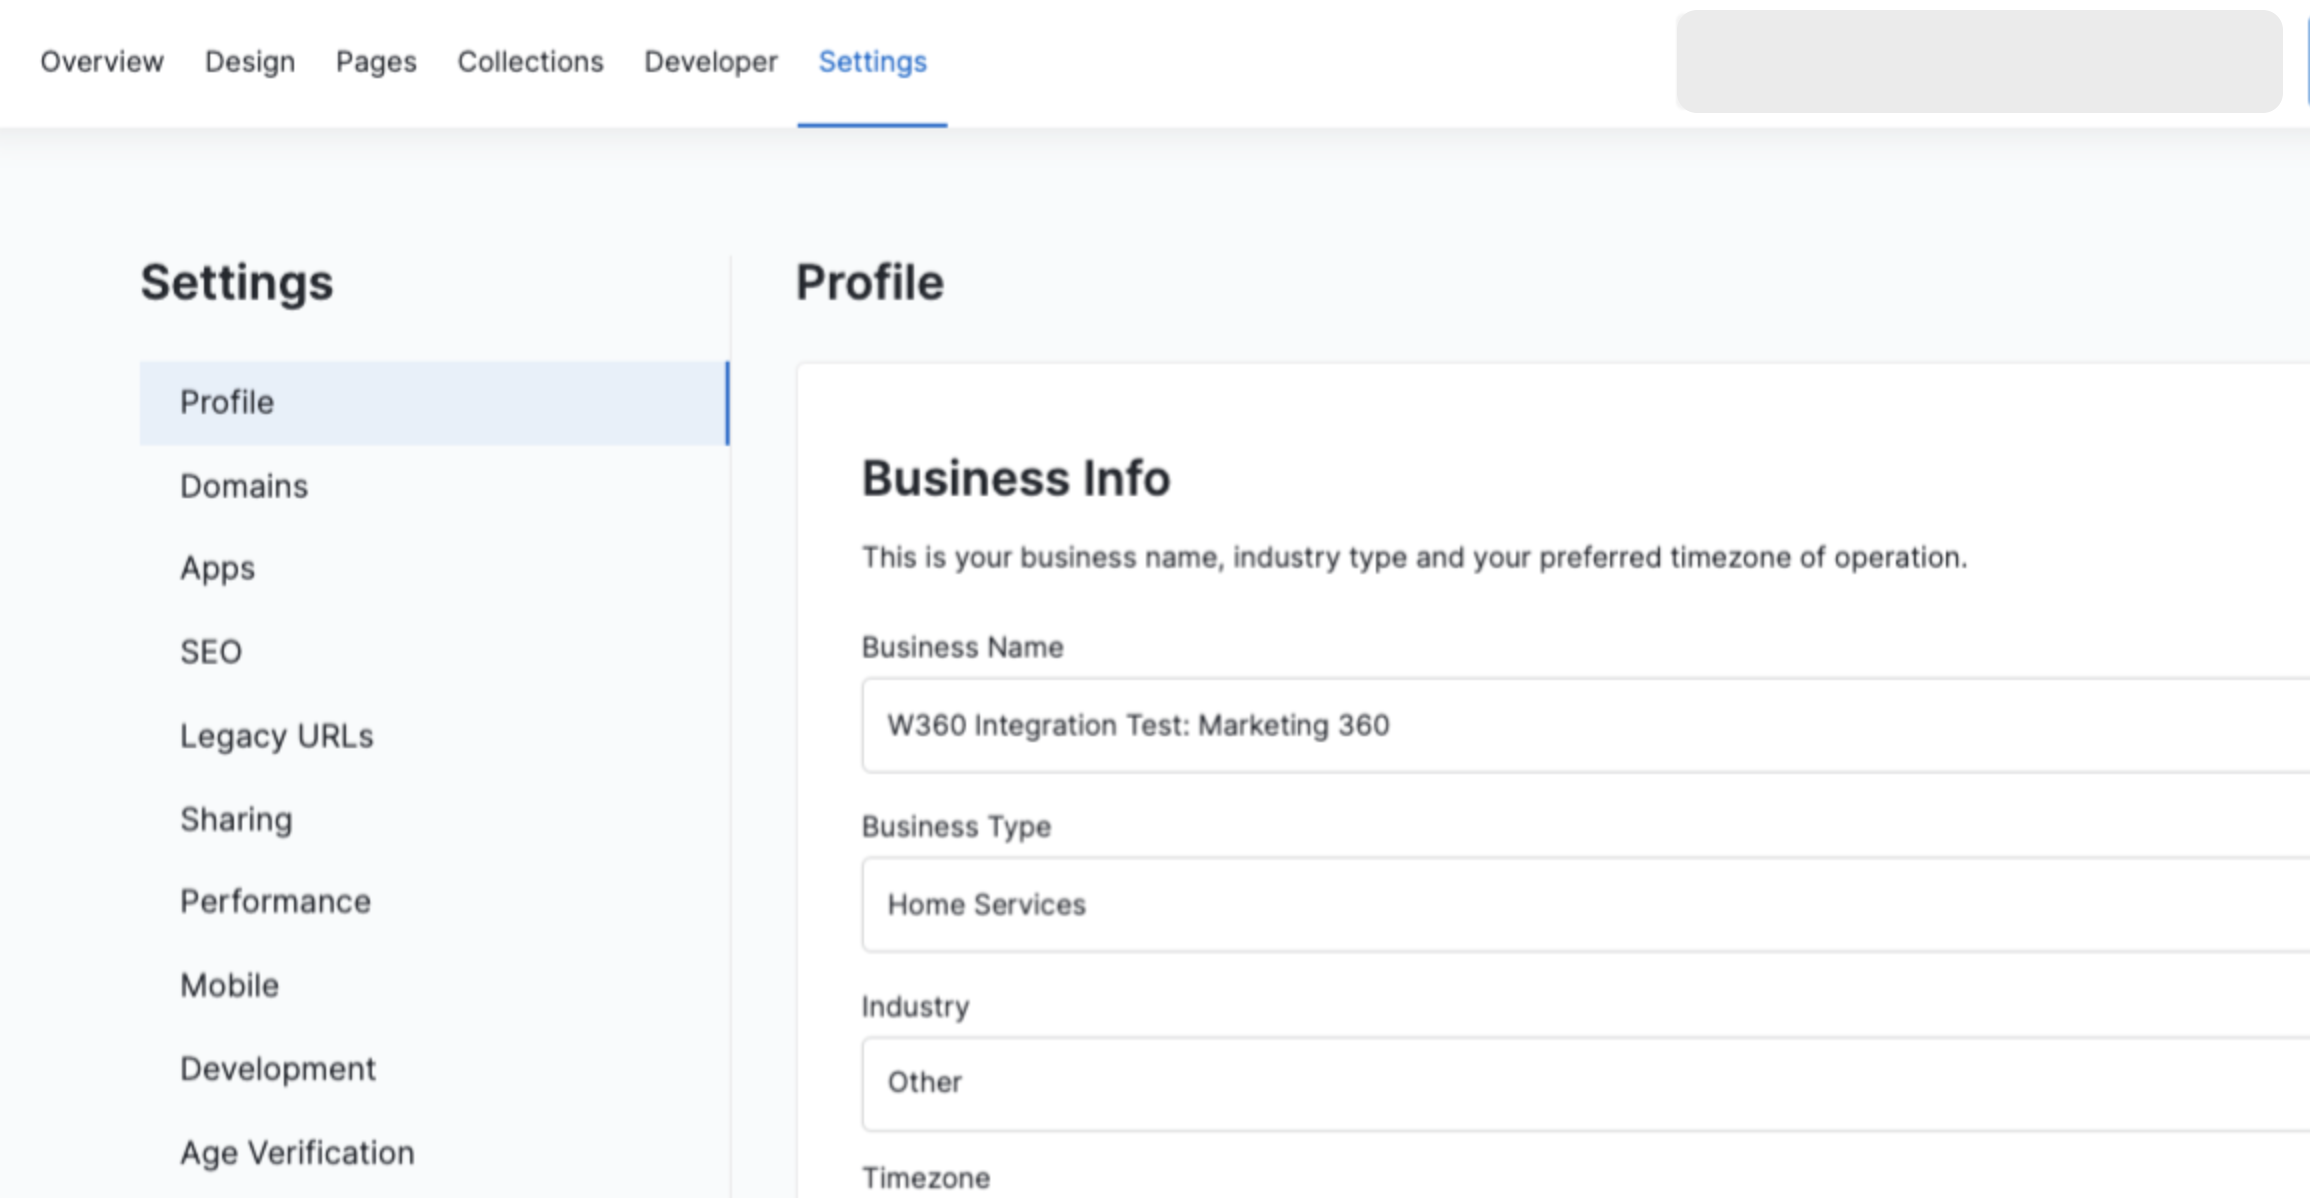Viewport: 2310px width, 1198px height.
Task: Go to Performance settings
Action: pyautogui.click(x=275, y=901)
